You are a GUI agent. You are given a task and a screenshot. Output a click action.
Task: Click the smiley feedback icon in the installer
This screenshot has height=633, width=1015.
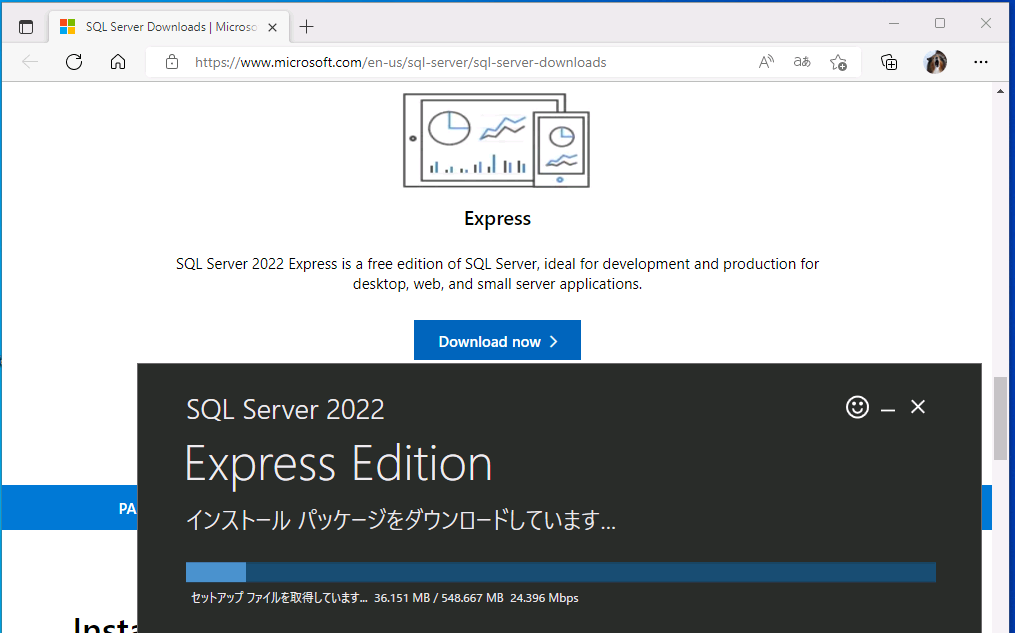point(857,407)
